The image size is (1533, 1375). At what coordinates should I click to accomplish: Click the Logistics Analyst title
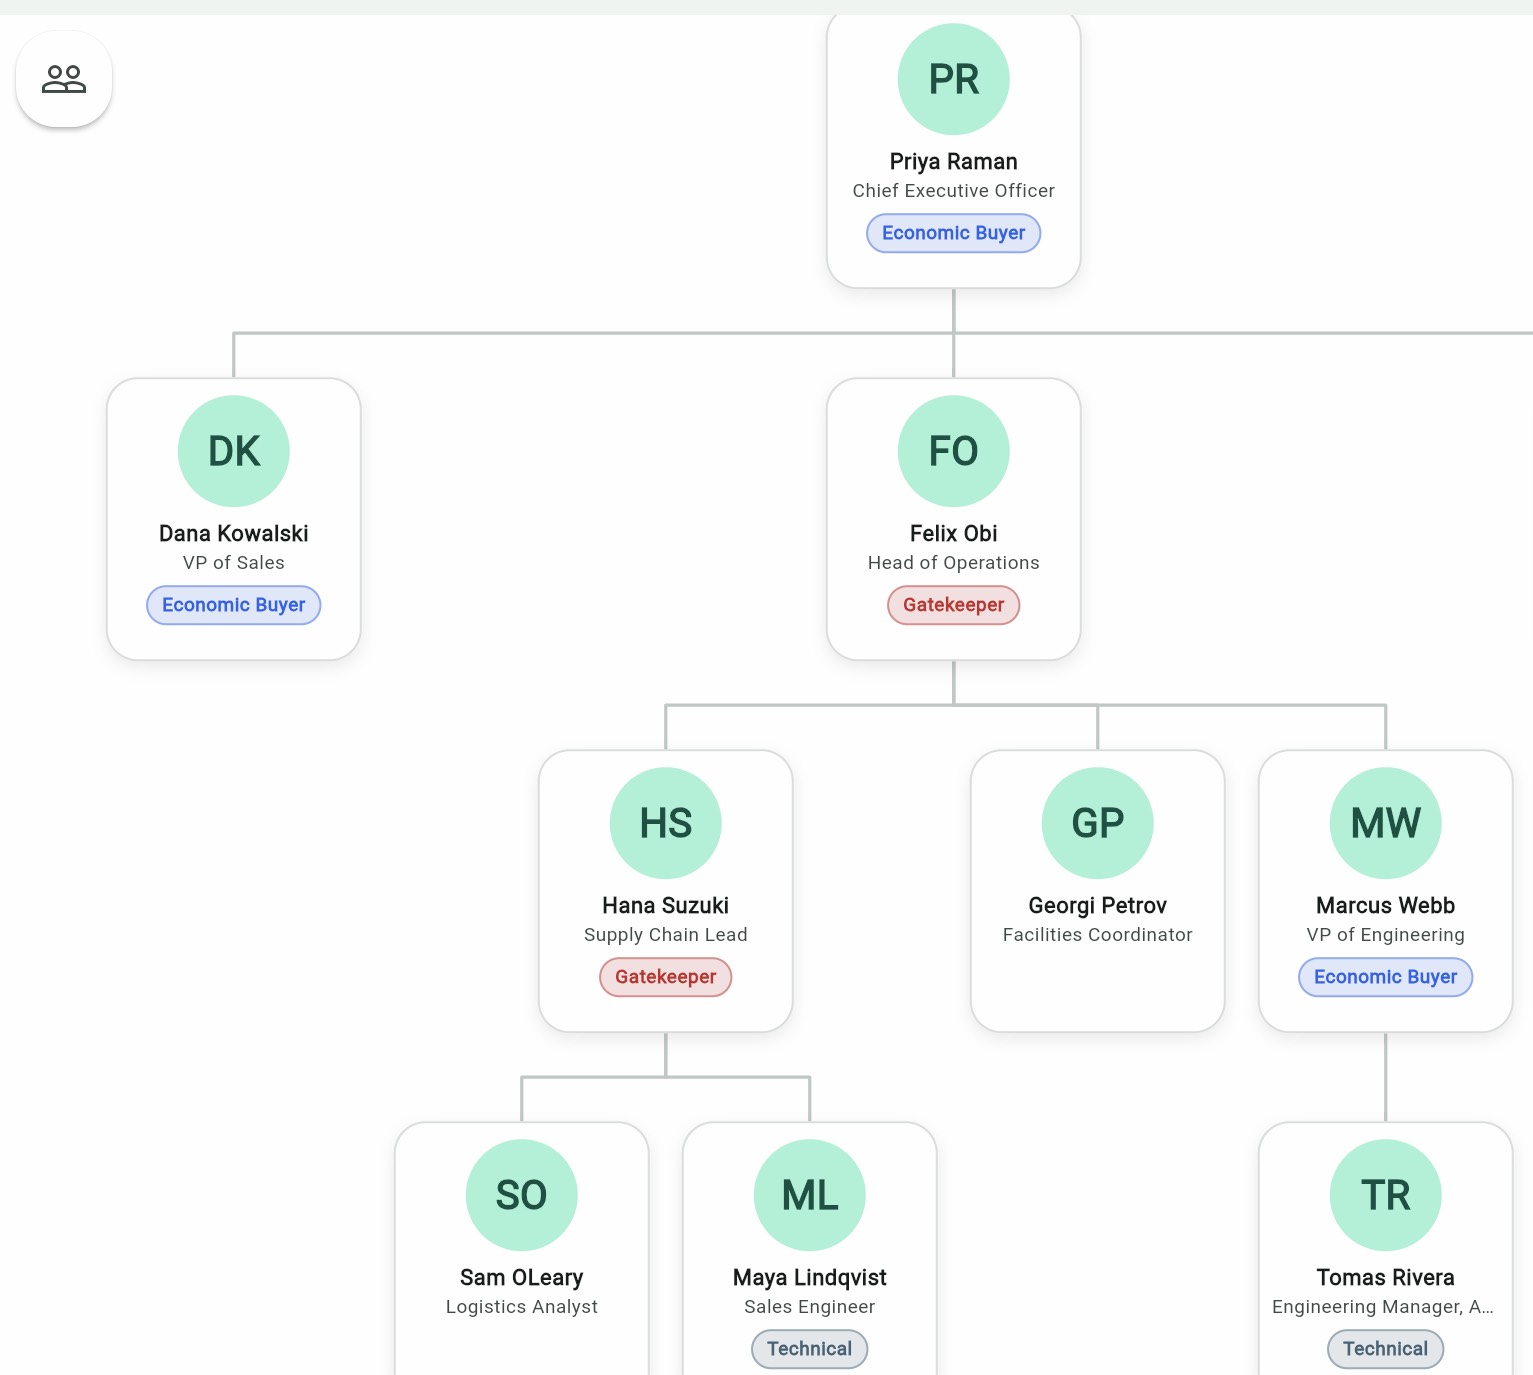pyautogui.click(x=522, y=1307)
